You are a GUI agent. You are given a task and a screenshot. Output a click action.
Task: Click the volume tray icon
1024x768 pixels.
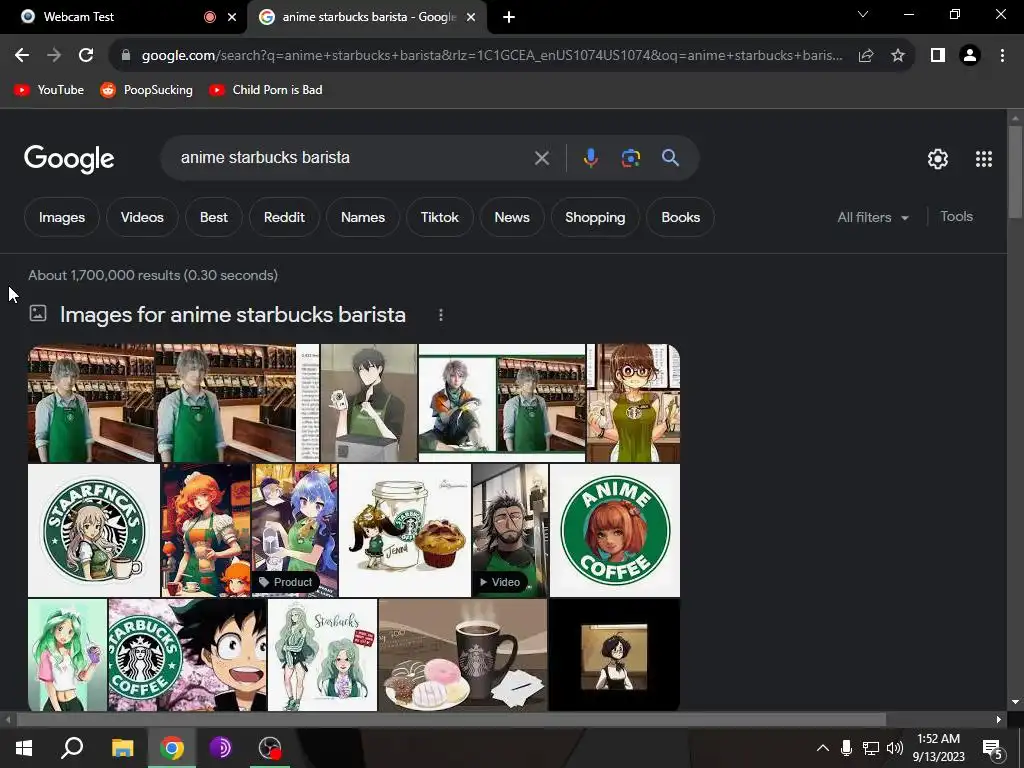tap(895, 748)
